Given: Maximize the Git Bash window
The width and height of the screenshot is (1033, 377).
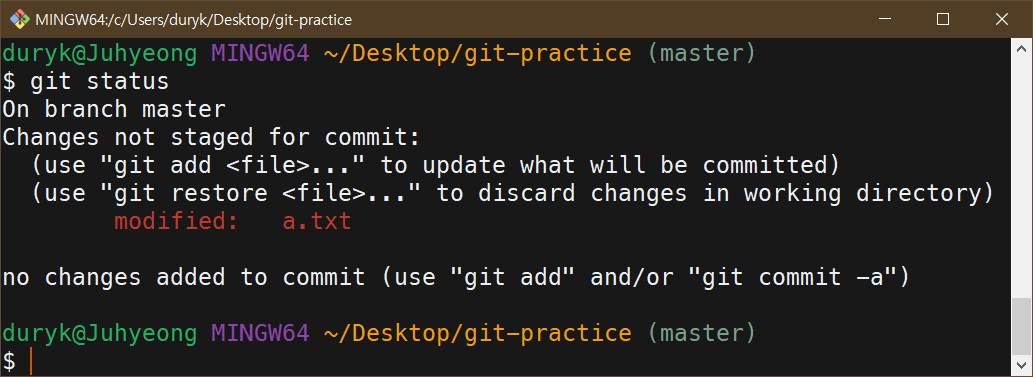Looking at the screenshot, I should (943, 19).
